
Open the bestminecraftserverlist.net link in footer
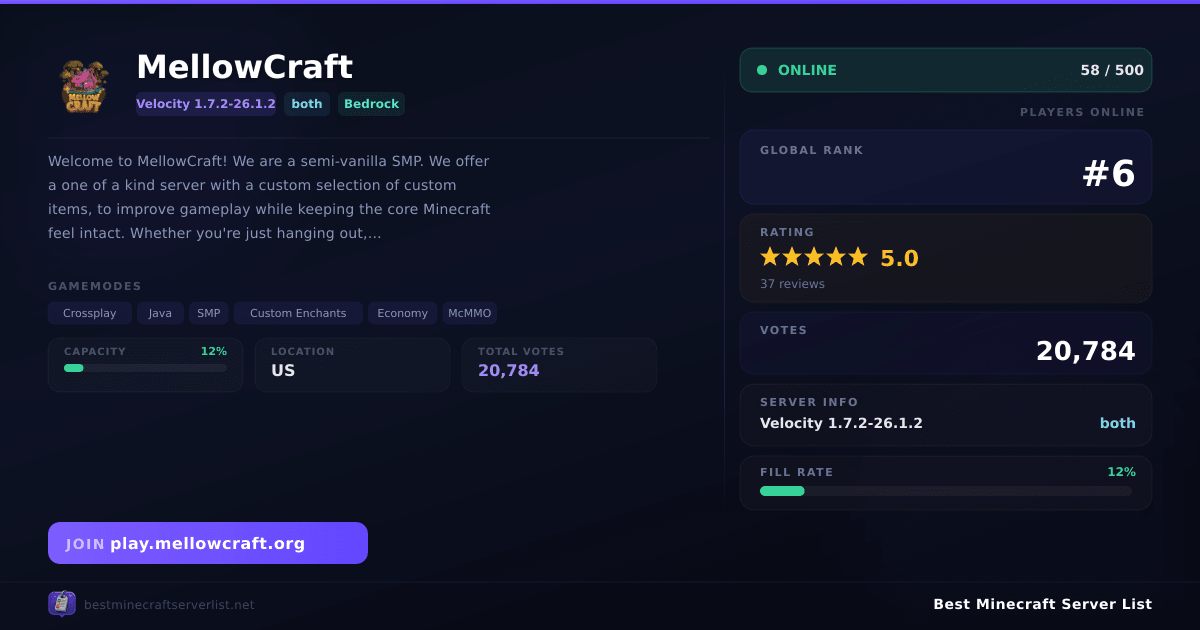[x=169, y=605]
